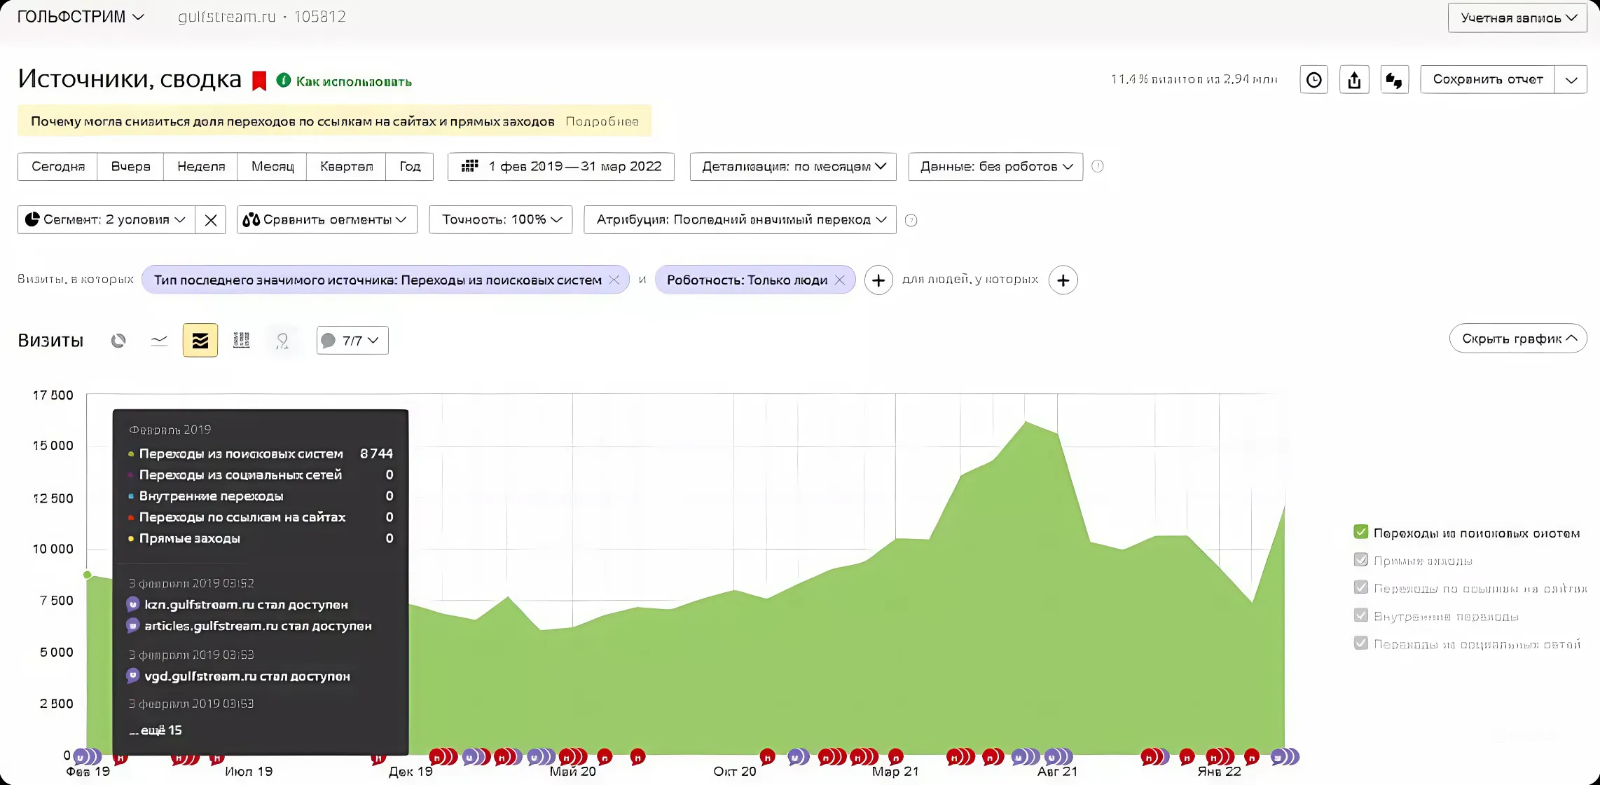Toggle Внутренние переходы legend checkbox
The width and height of the screenshot is (1600, 785).
pos(1361,616)
